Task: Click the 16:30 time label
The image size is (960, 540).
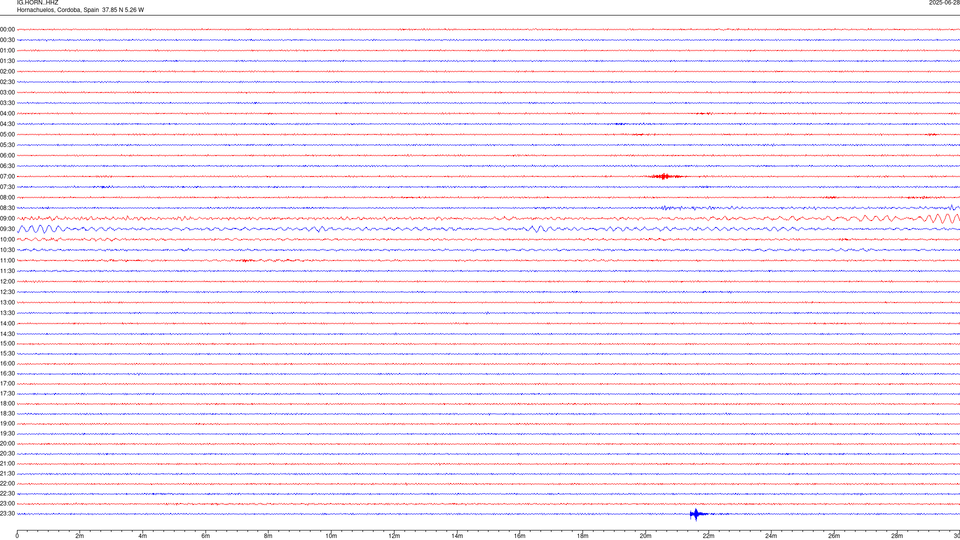Action: coord(7,373)
